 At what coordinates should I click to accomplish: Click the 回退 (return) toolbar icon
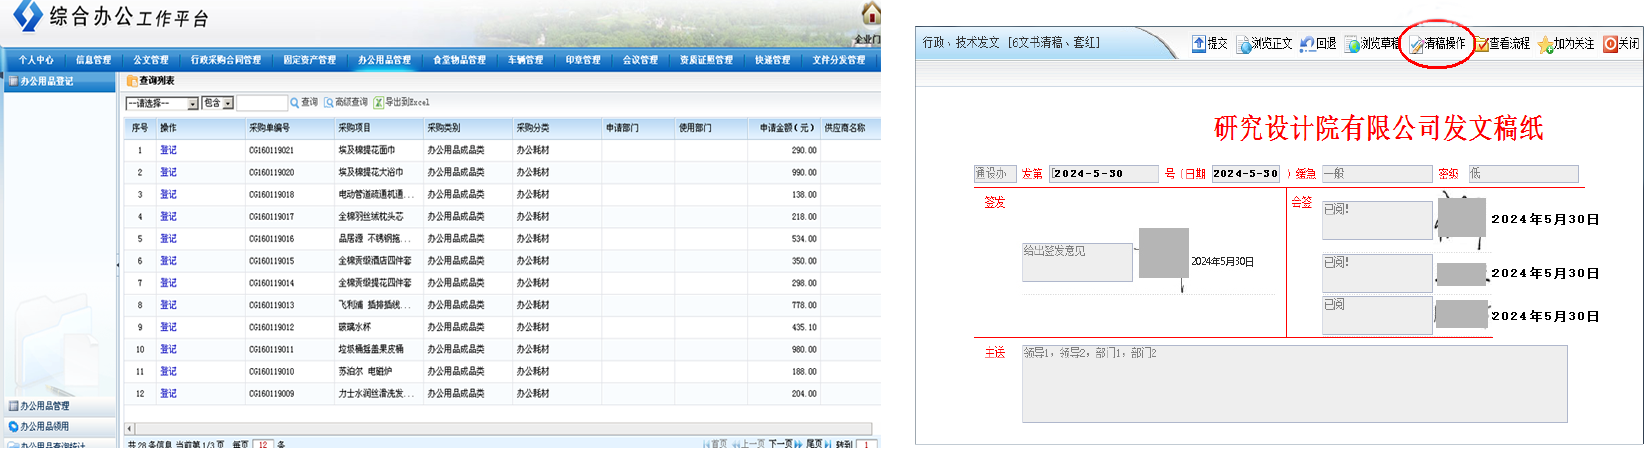1306,44
